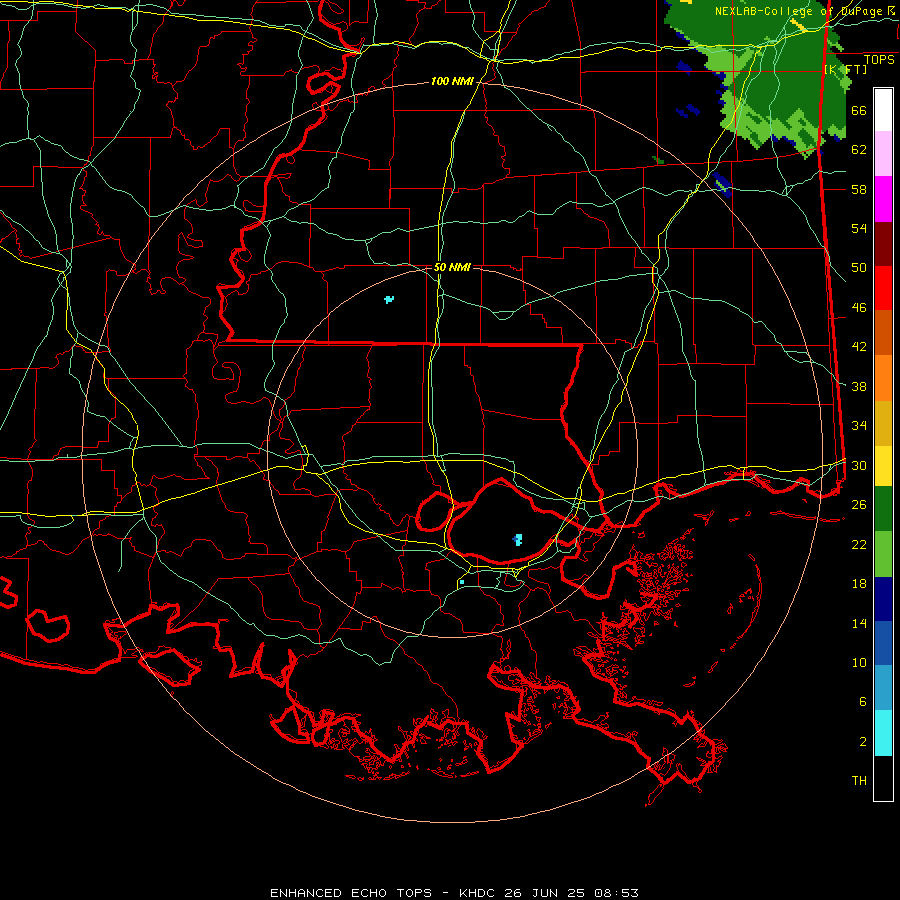The height and width of the screenshot is (900, 900).
Task: Click the dark red (maroon) legend band
Action: click(x=883, y=244)
